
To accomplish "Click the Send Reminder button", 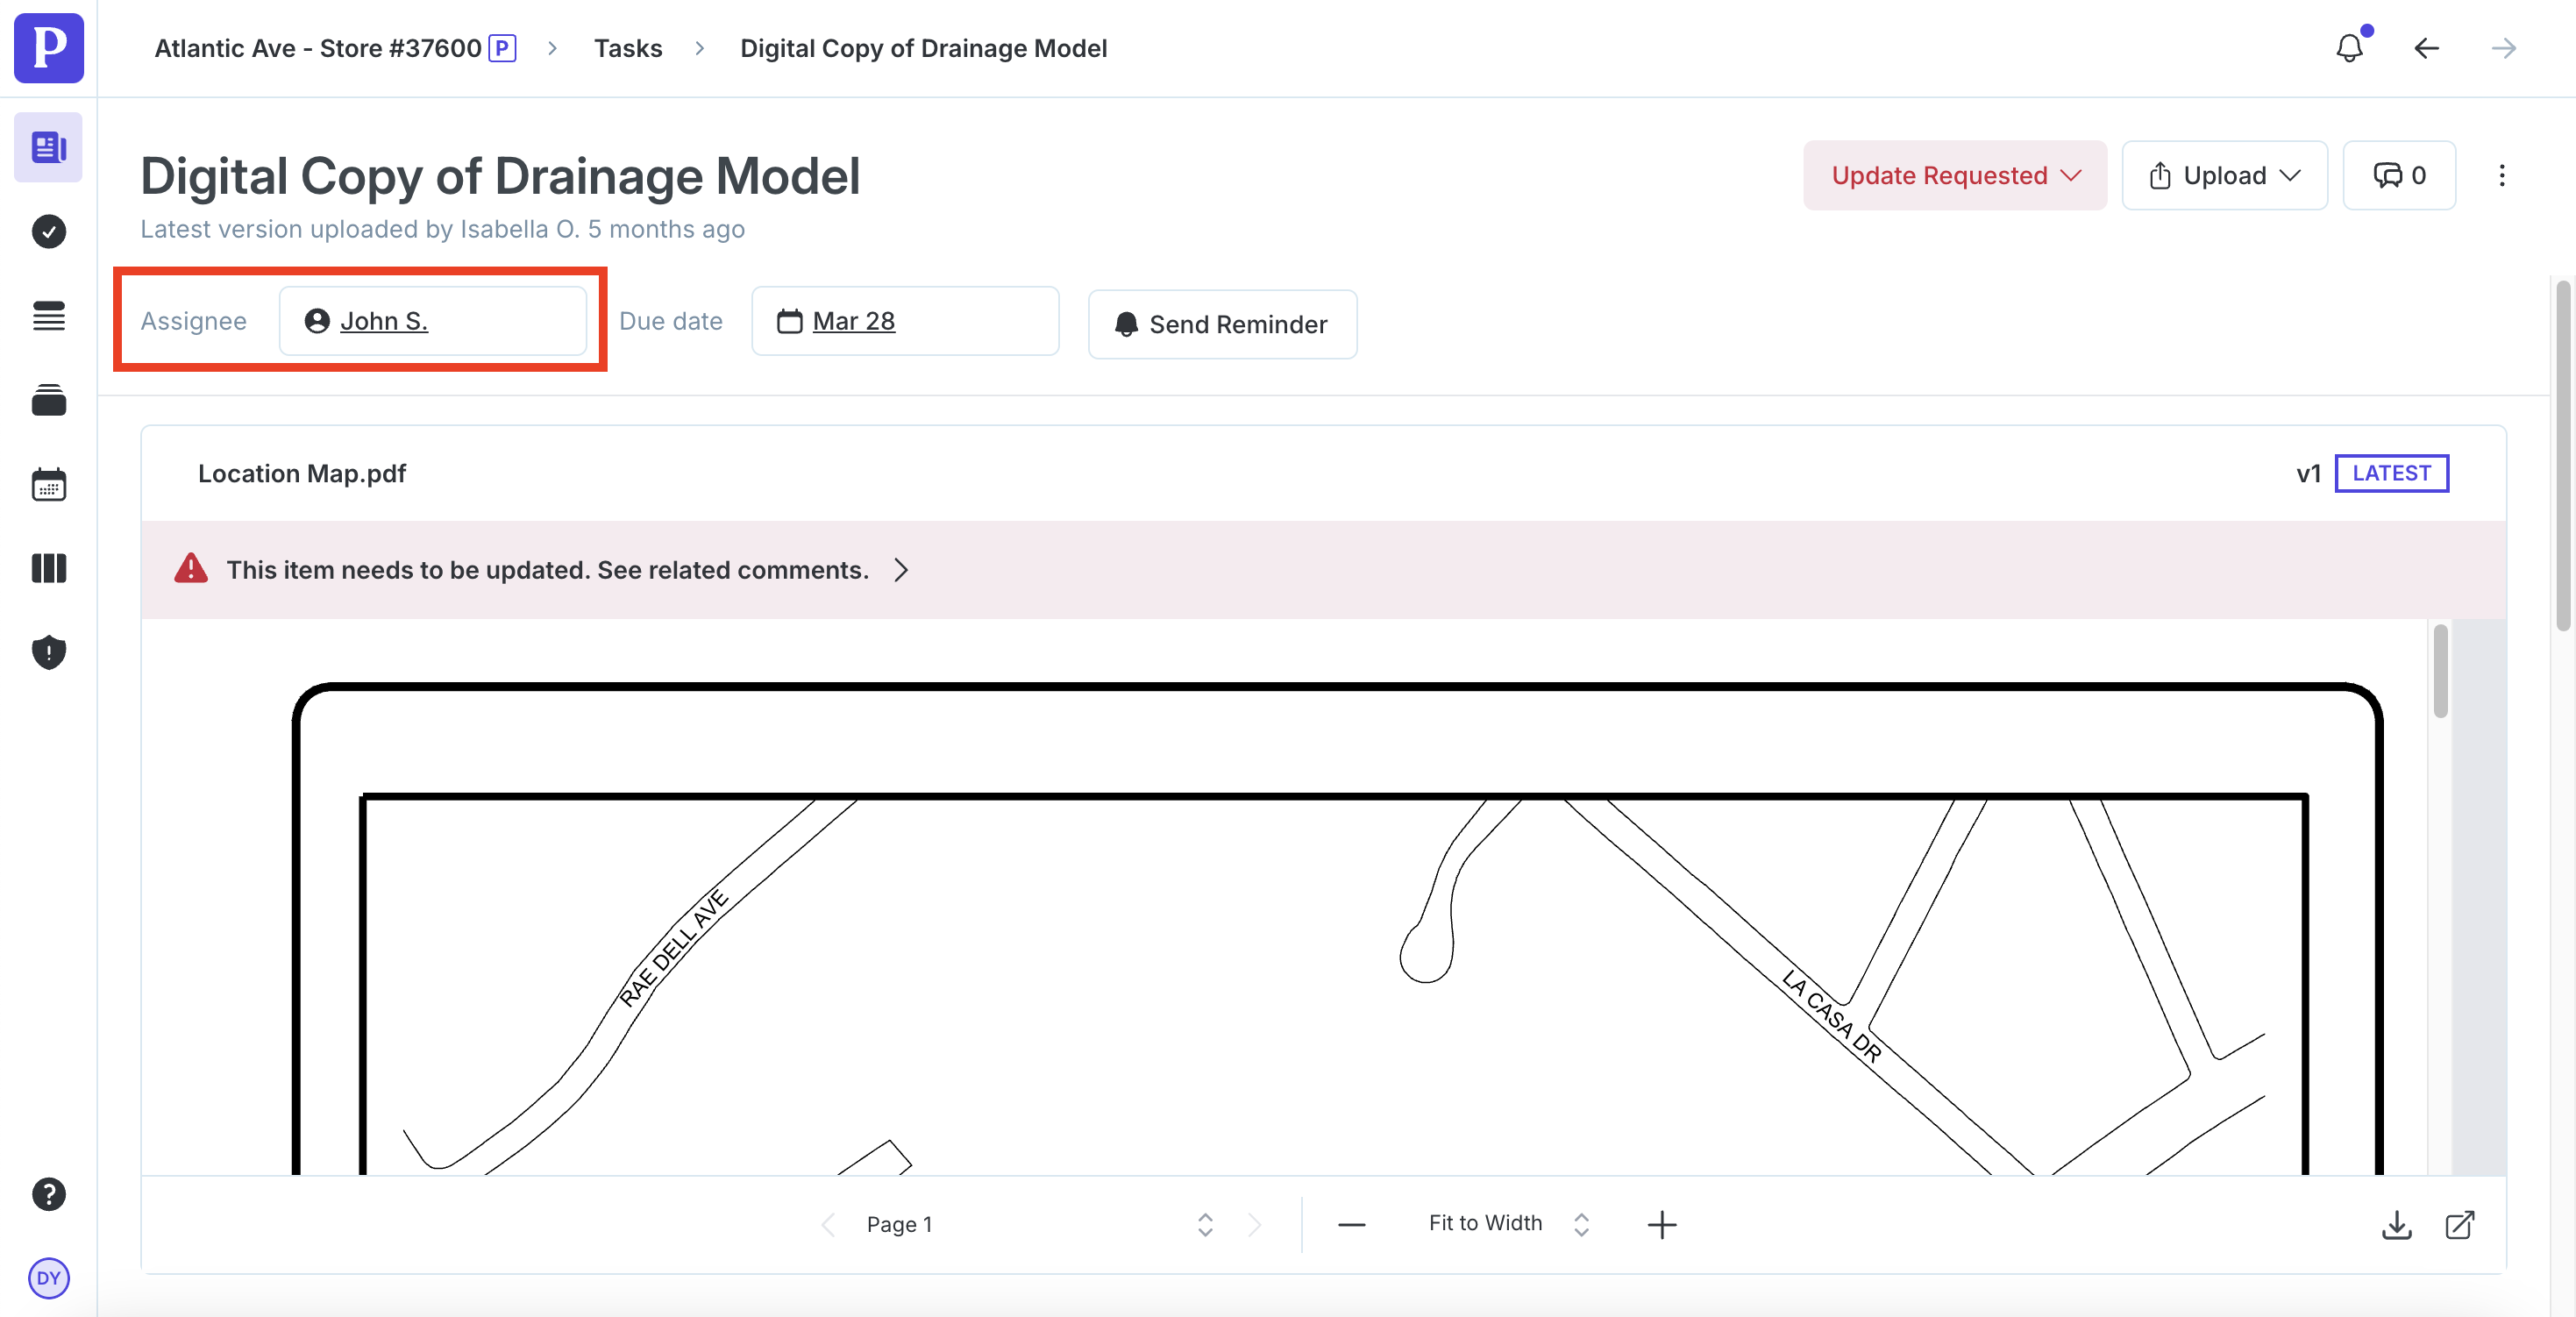I will point(1222,324).
